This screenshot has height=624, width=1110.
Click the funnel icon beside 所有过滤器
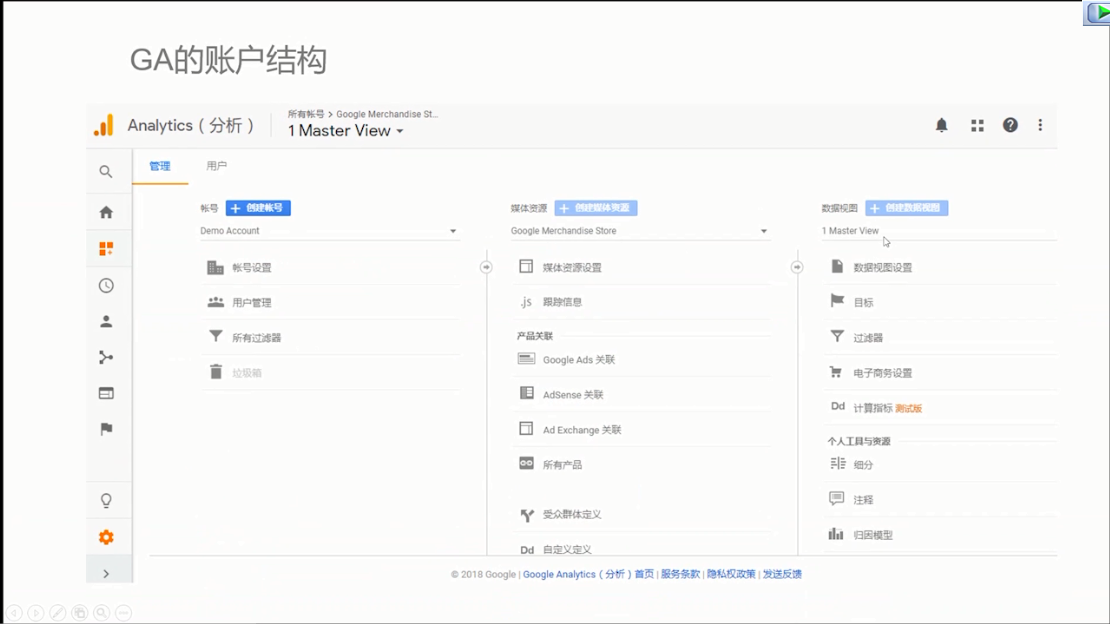(216, 336)
